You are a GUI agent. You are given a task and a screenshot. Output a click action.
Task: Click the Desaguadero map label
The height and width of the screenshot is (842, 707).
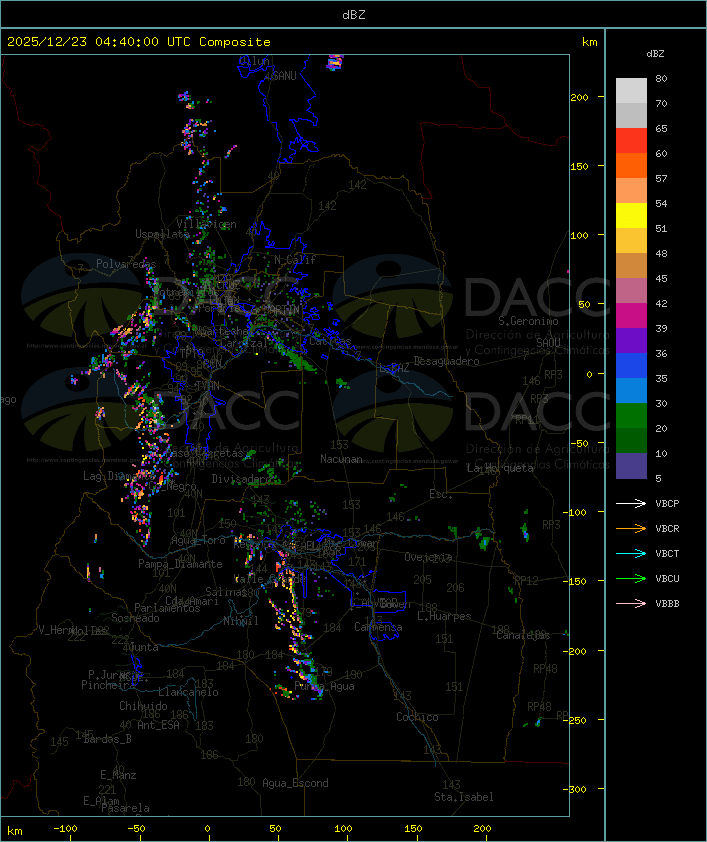[446, 361]
